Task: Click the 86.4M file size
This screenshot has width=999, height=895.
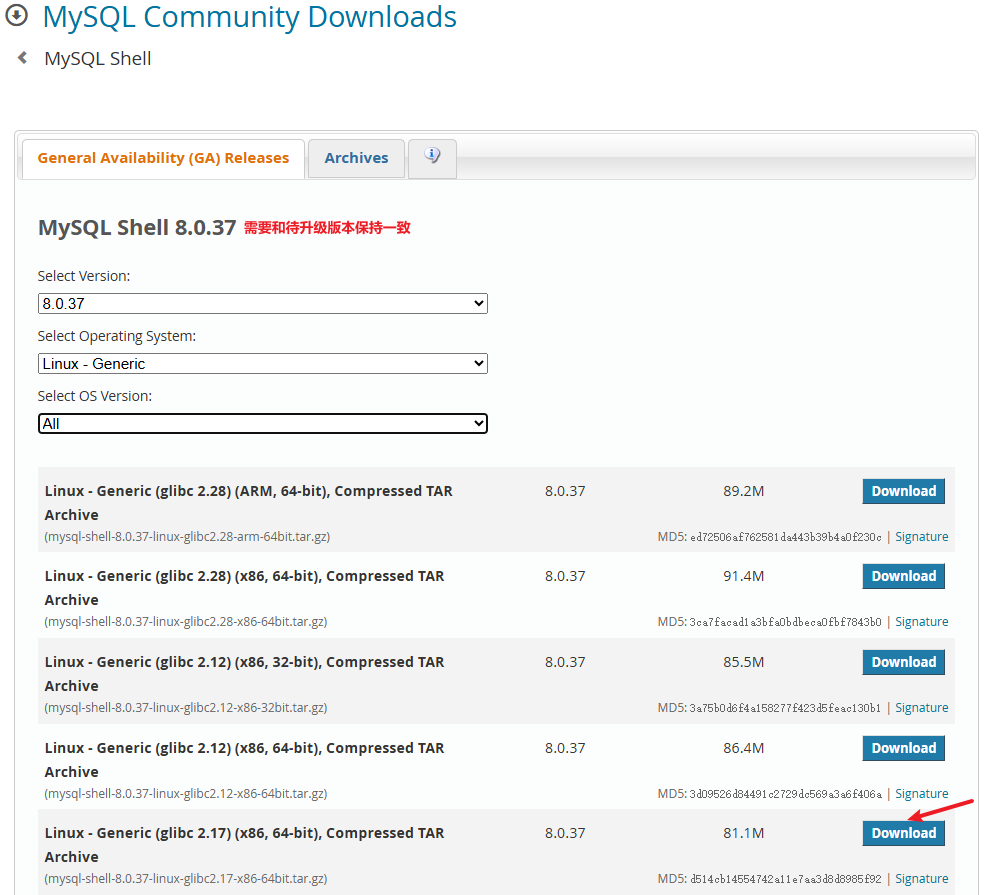Action: point(743,748)
